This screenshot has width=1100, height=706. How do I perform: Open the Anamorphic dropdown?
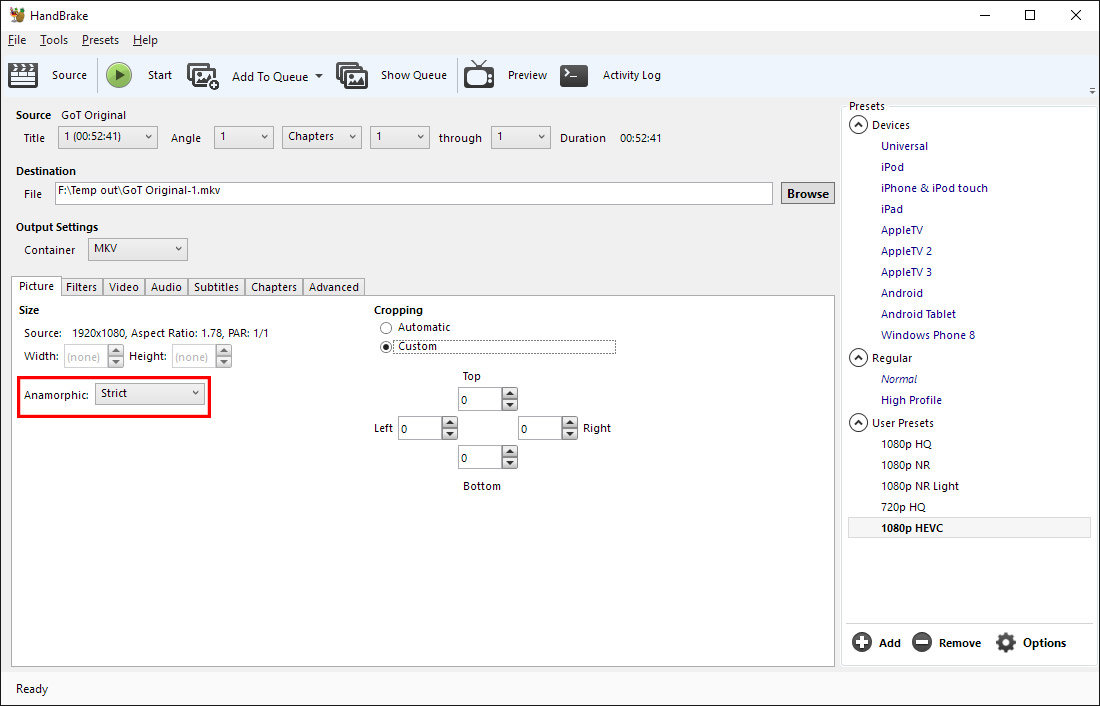pos(149,394)
